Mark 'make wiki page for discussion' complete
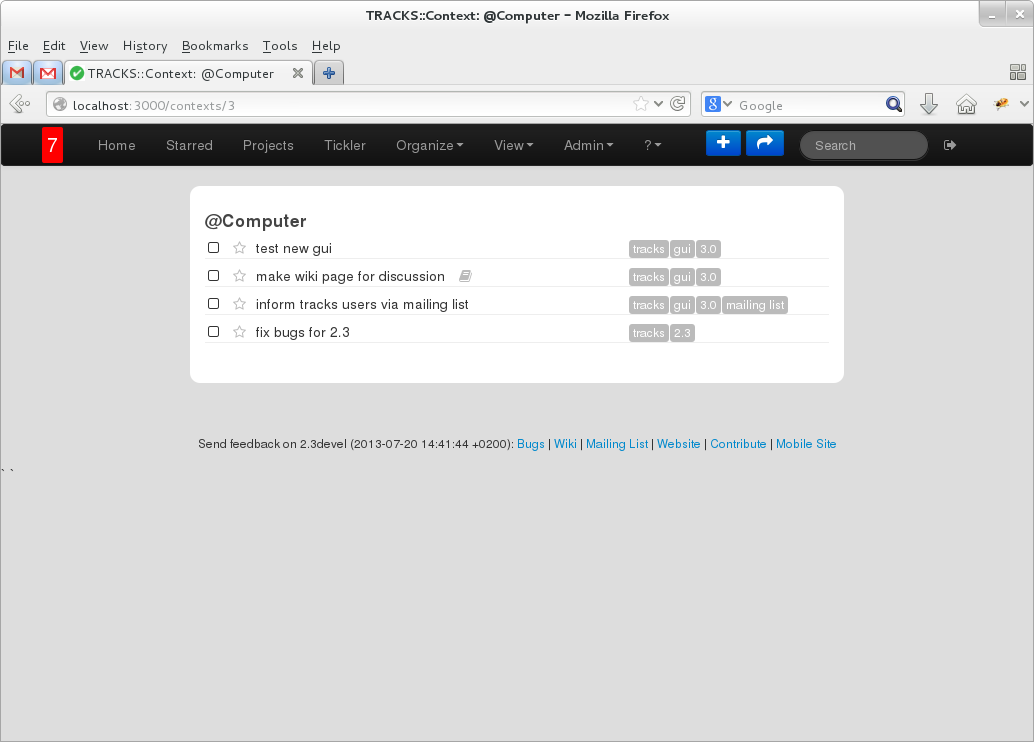The image size is (1034, 742). 213,276
